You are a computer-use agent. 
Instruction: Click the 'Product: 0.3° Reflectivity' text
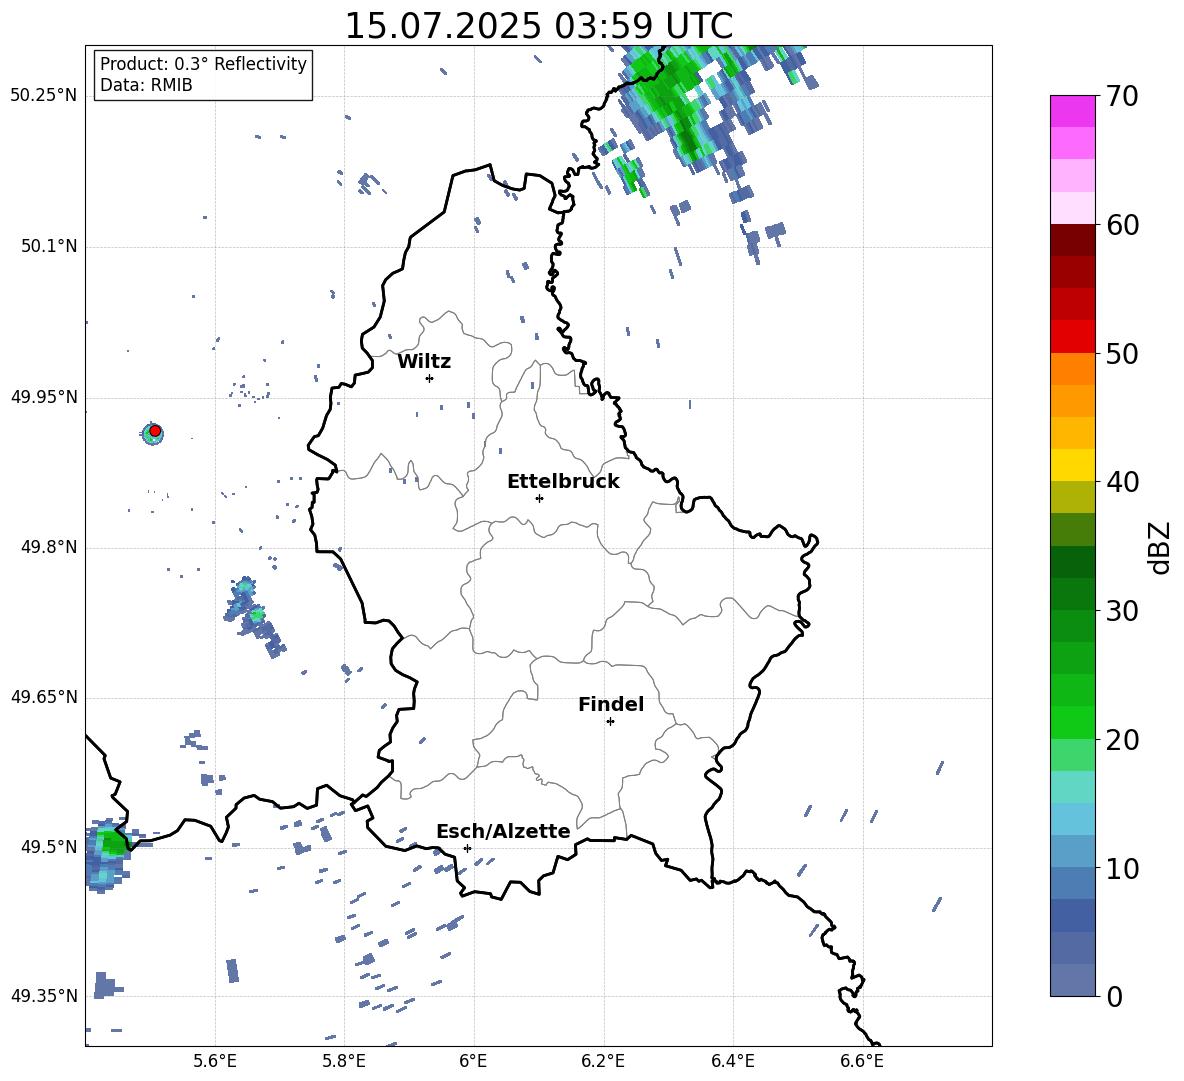(203, 64)
